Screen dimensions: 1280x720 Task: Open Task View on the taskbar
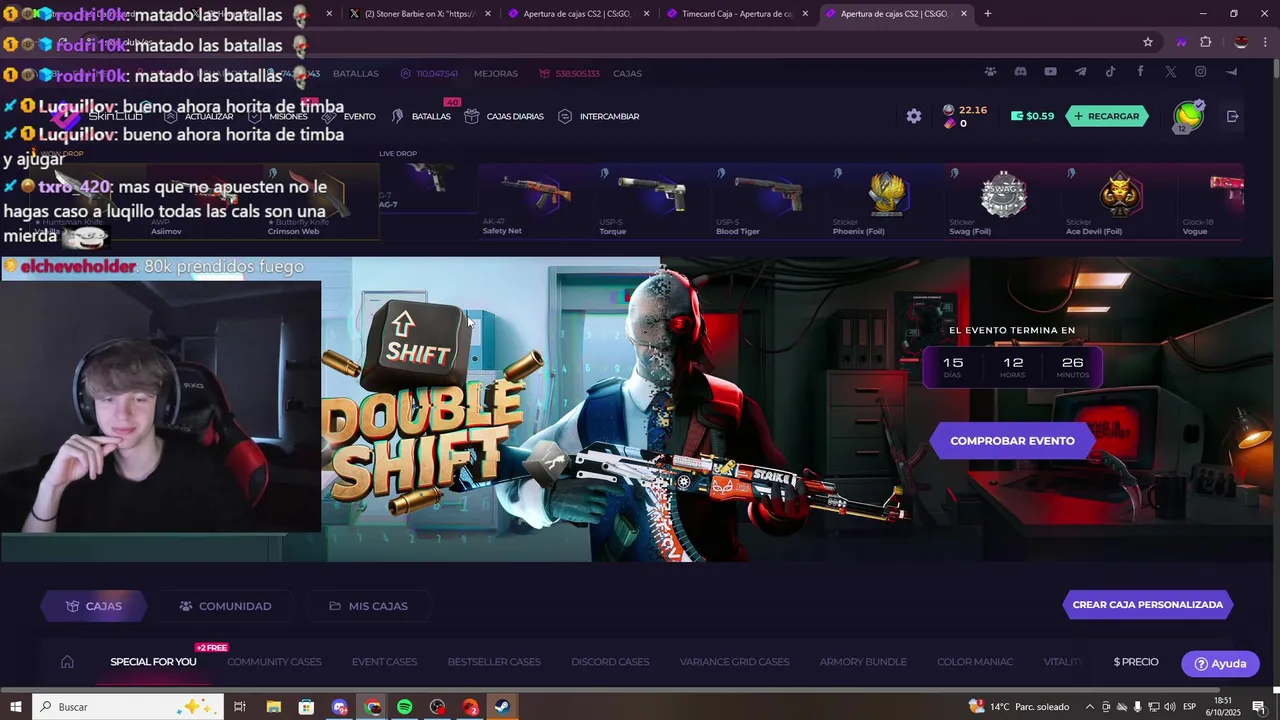click(240, 707)
